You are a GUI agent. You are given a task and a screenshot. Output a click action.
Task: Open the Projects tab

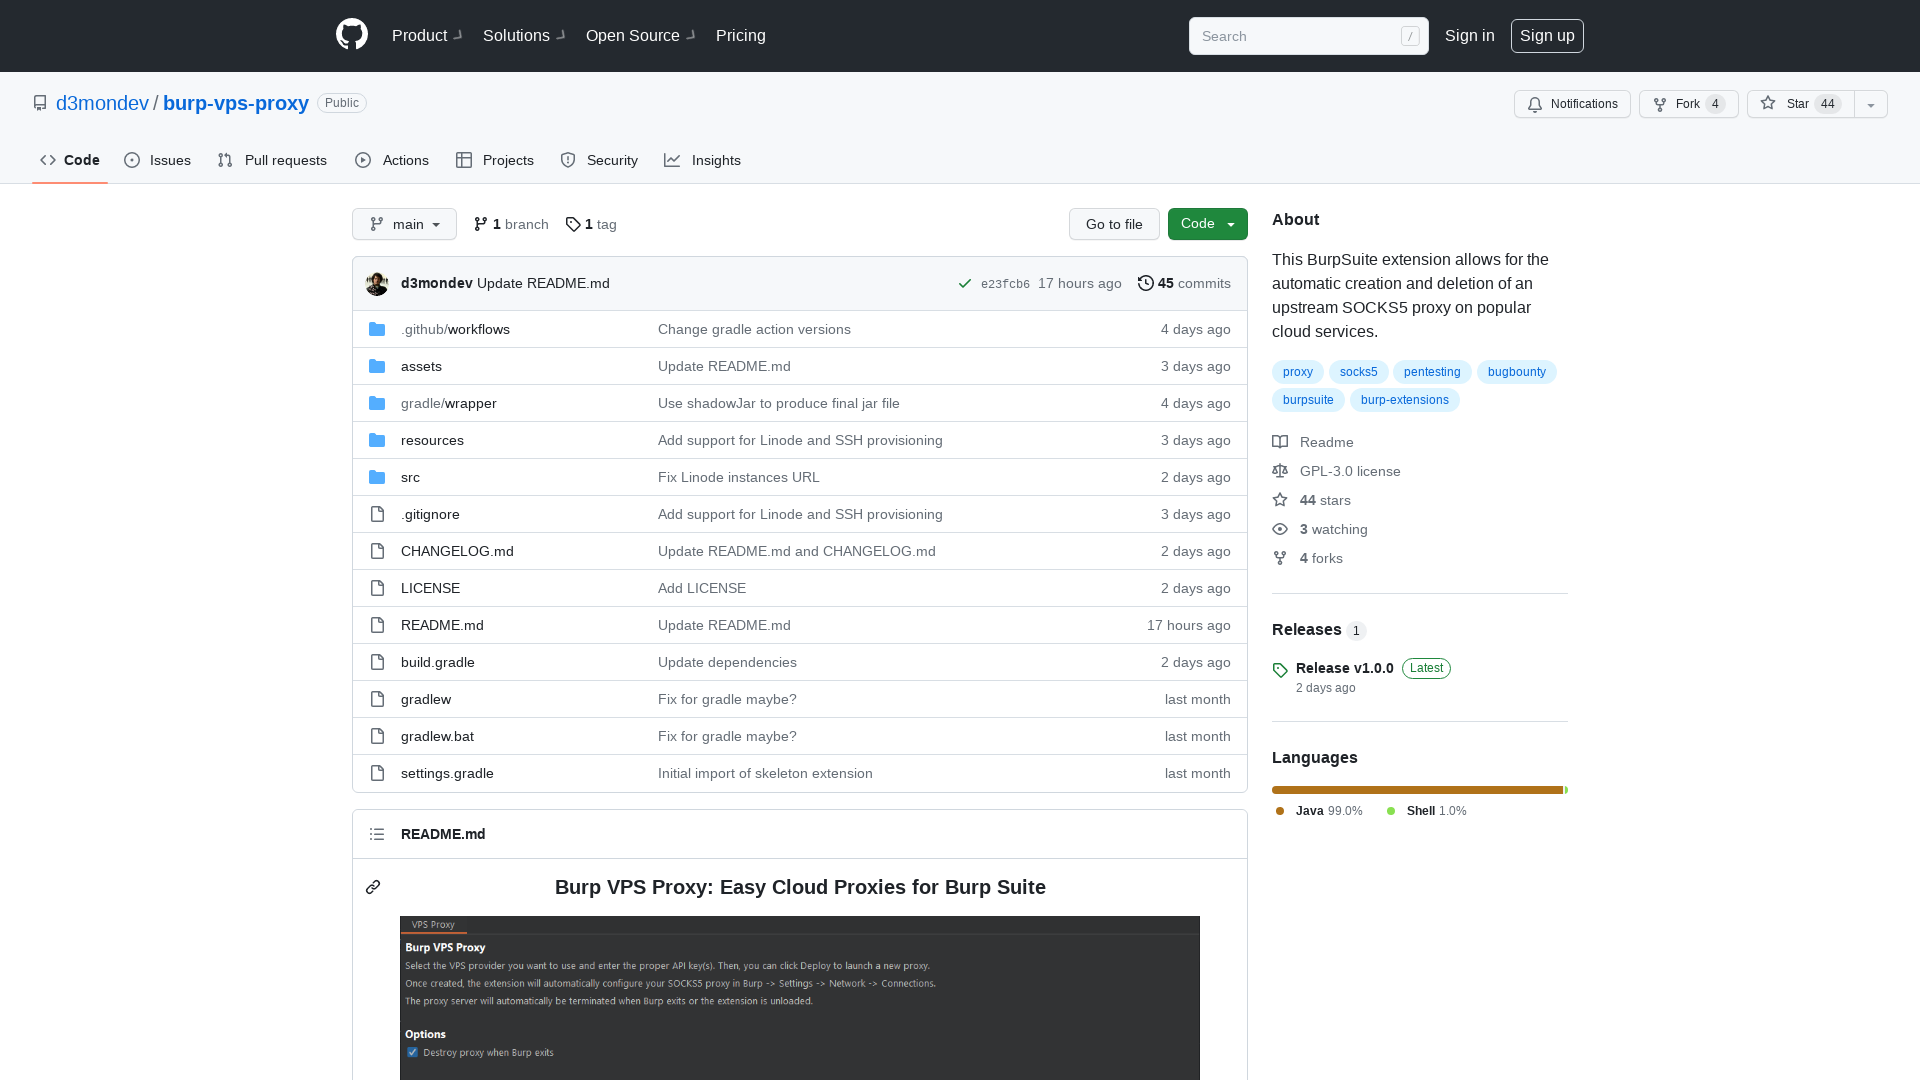click(x=495, y=160)
